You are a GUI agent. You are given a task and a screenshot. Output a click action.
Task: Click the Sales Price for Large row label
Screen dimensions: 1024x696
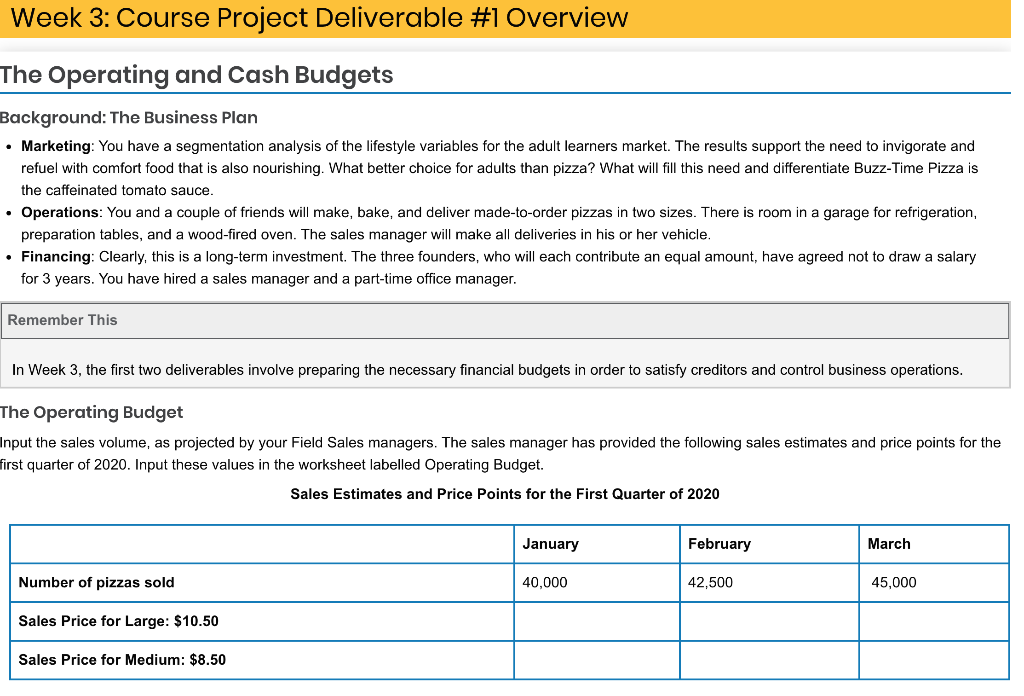115,621
